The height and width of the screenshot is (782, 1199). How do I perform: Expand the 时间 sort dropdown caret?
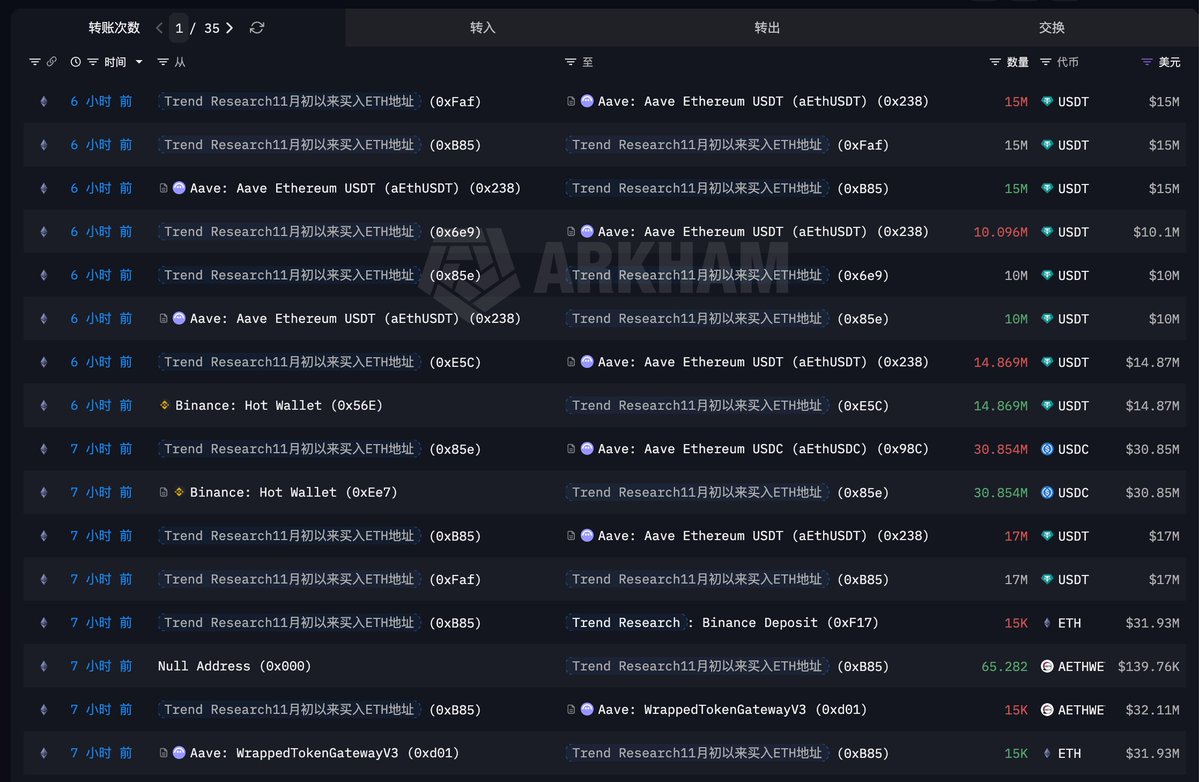[139, 62]
